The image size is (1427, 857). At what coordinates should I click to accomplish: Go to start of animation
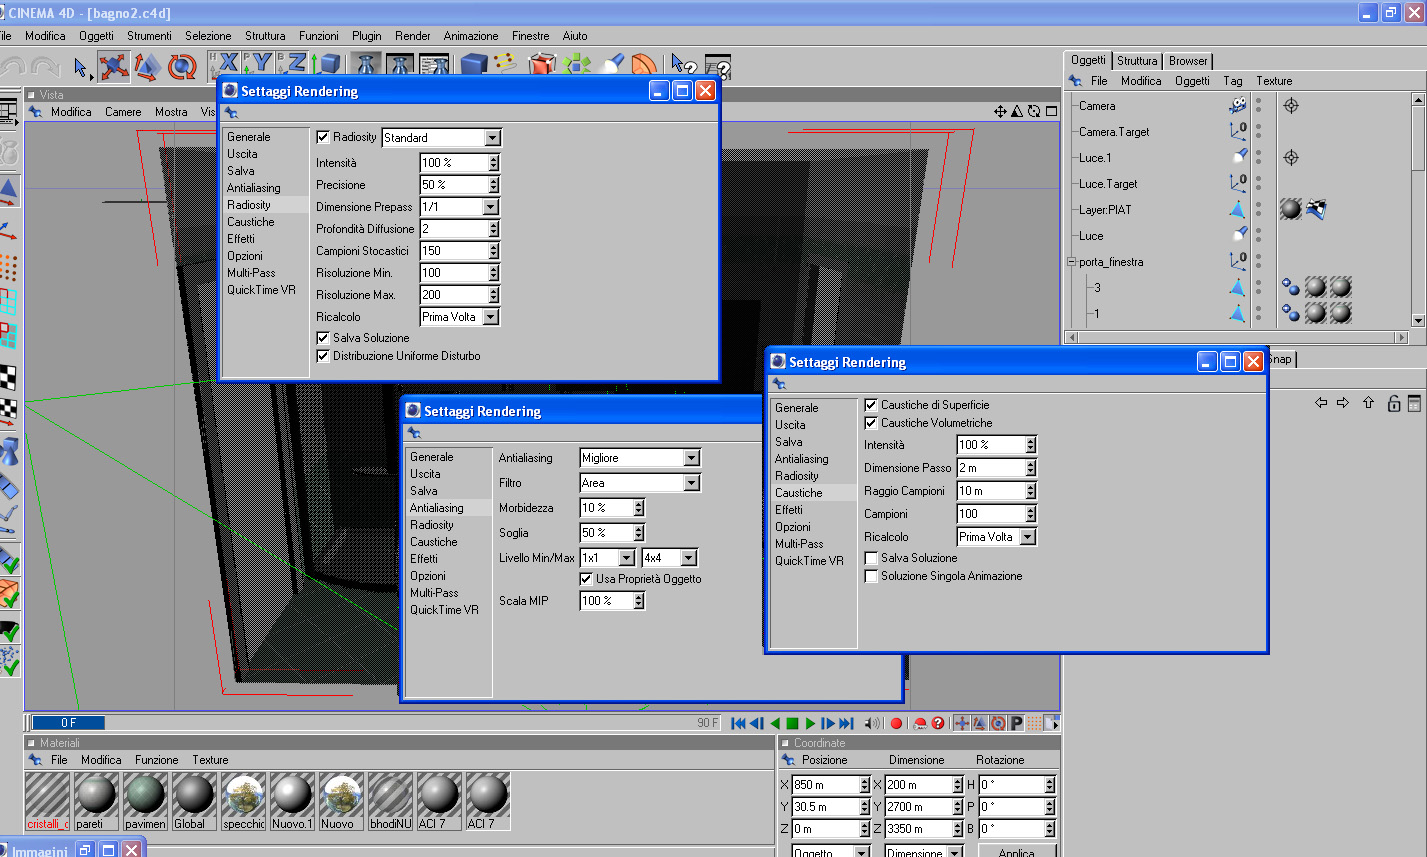738,723
